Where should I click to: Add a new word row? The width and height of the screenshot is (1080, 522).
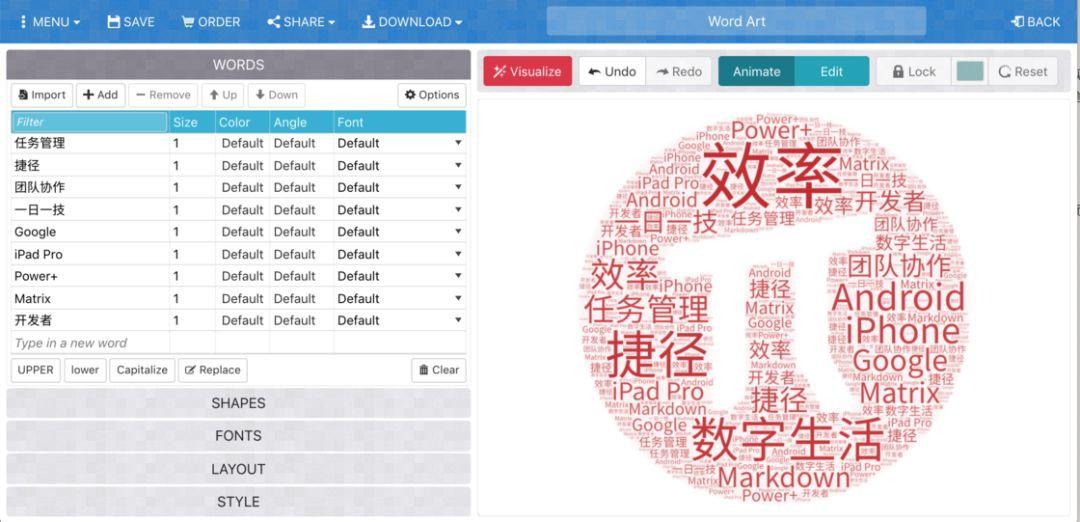click(101, 95)
